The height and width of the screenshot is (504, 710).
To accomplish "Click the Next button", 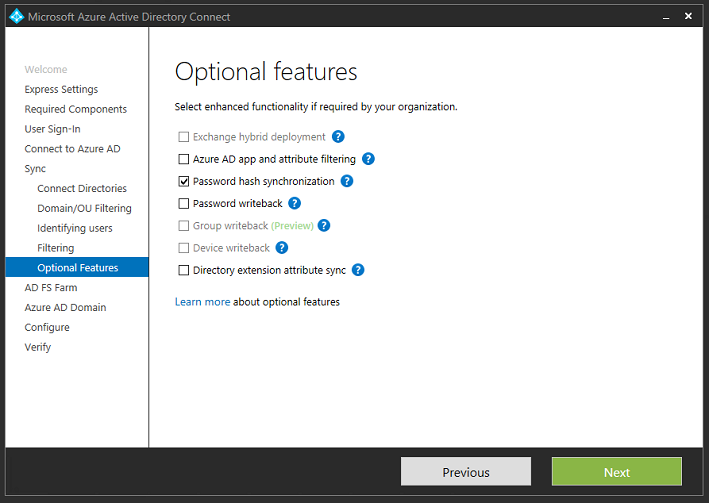I will [616, 472].
